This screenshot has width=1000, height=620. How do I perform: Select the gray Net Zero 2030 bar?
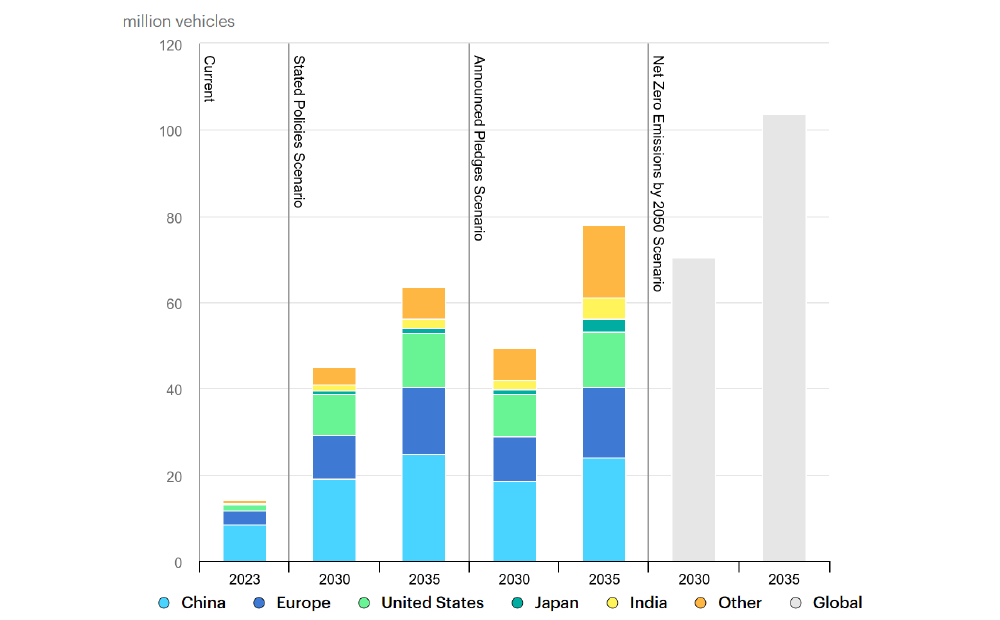coord(693,410)
